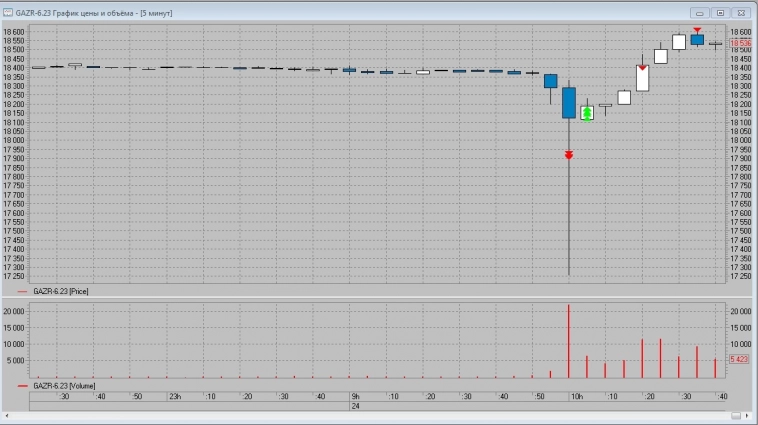Close the GAZR-6.23 chart window
Viewport: 758px width, 425px height.
[741, 13]
